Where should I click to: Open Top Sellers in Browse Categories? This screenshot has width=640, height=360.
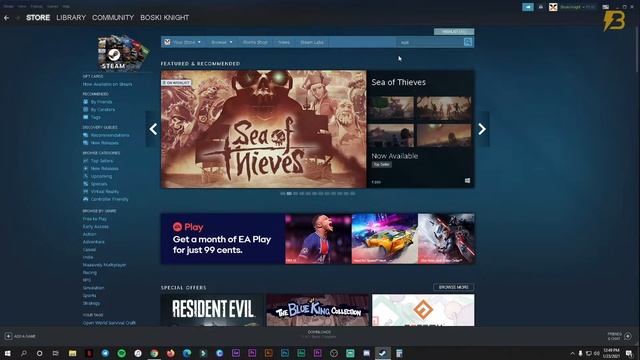102,161
